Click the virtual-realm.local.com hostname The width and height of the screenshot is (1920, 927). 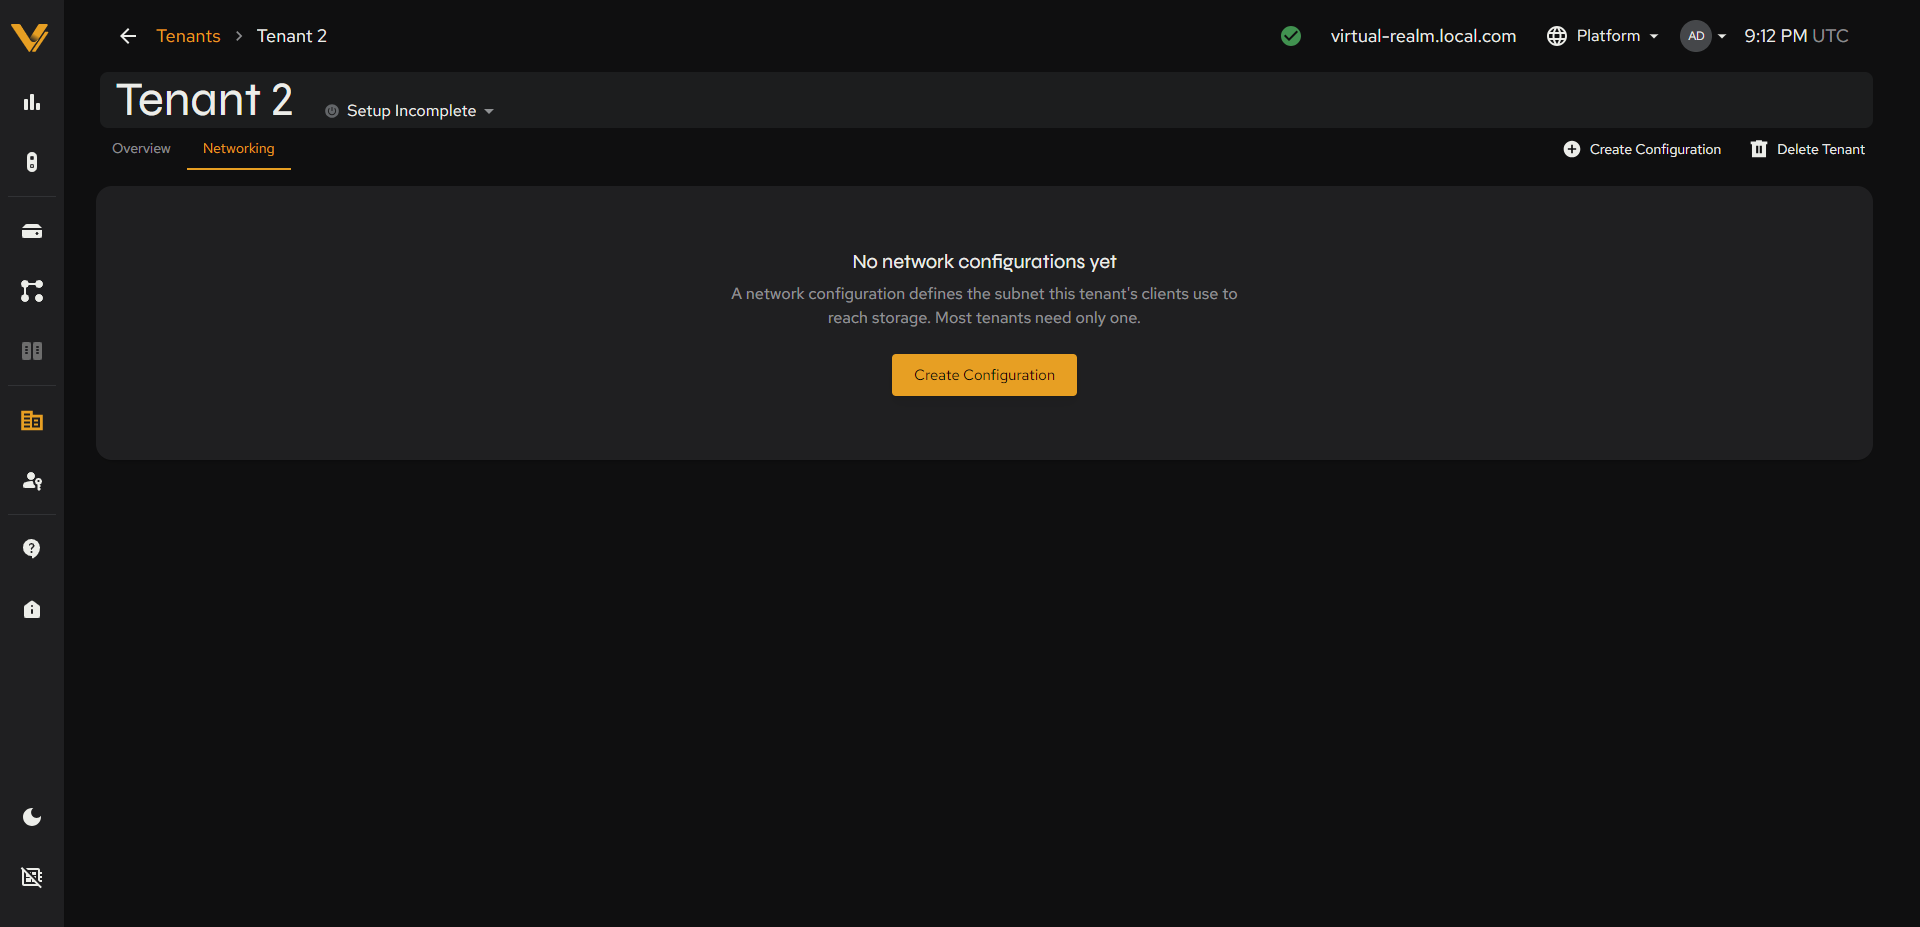[x=1423, y=36]
